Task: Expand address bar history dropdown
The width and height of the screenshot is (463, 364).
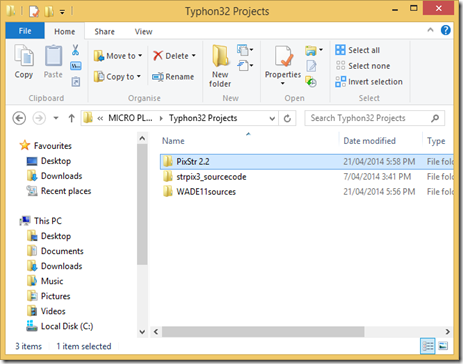Action: pos(272,118)
